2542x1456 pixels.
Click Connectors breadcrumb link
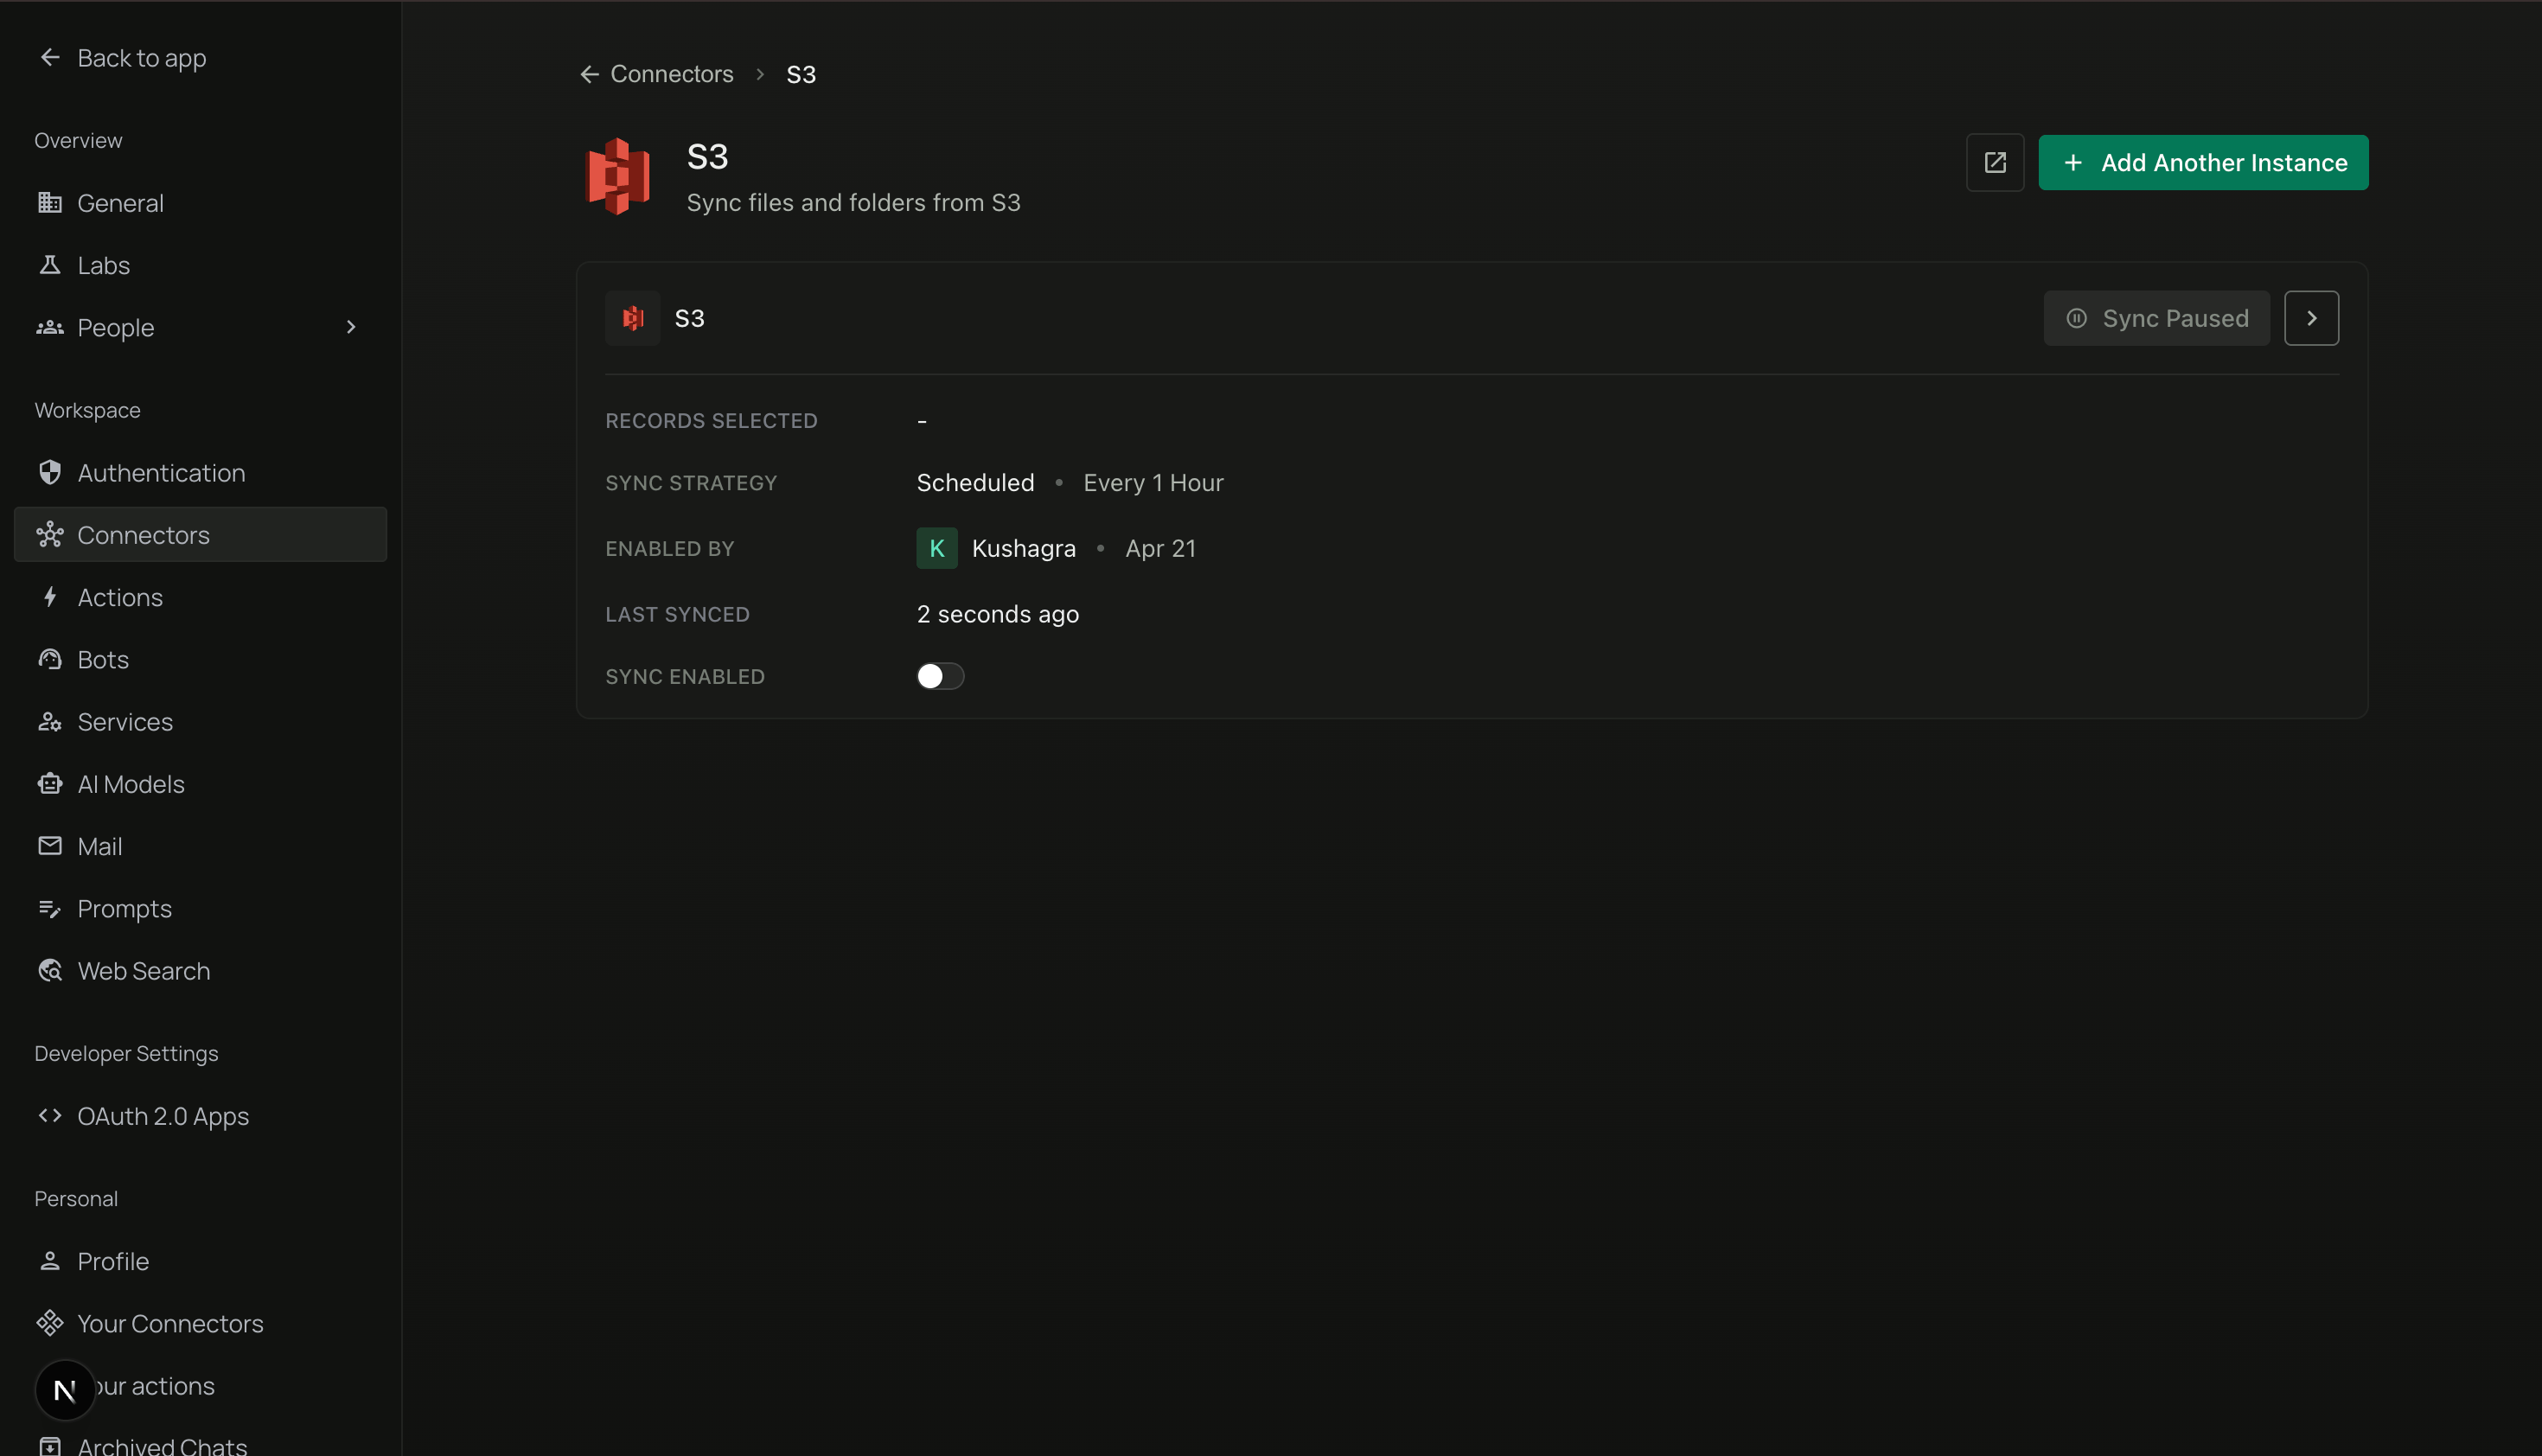(672, 75)
